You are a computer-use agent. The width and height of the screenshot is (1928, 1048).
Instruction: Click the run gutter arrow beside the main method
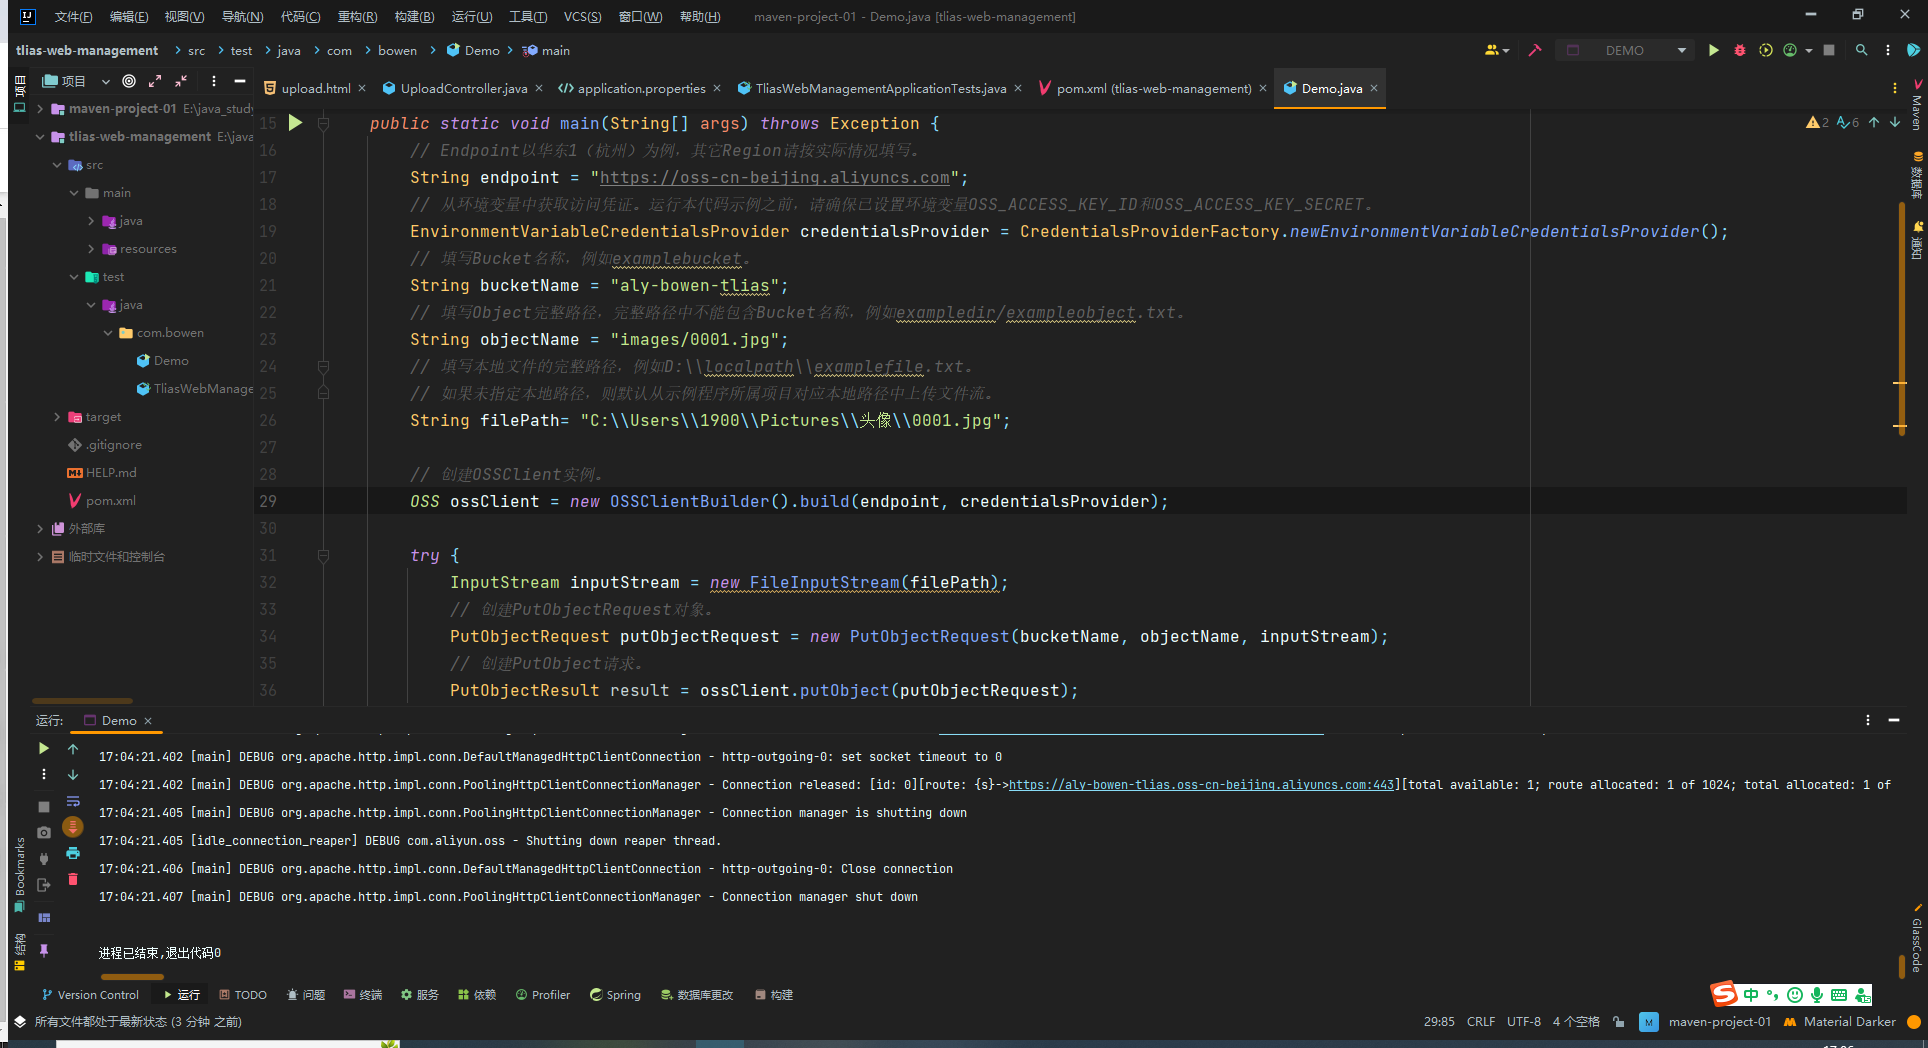click(295, 123)
